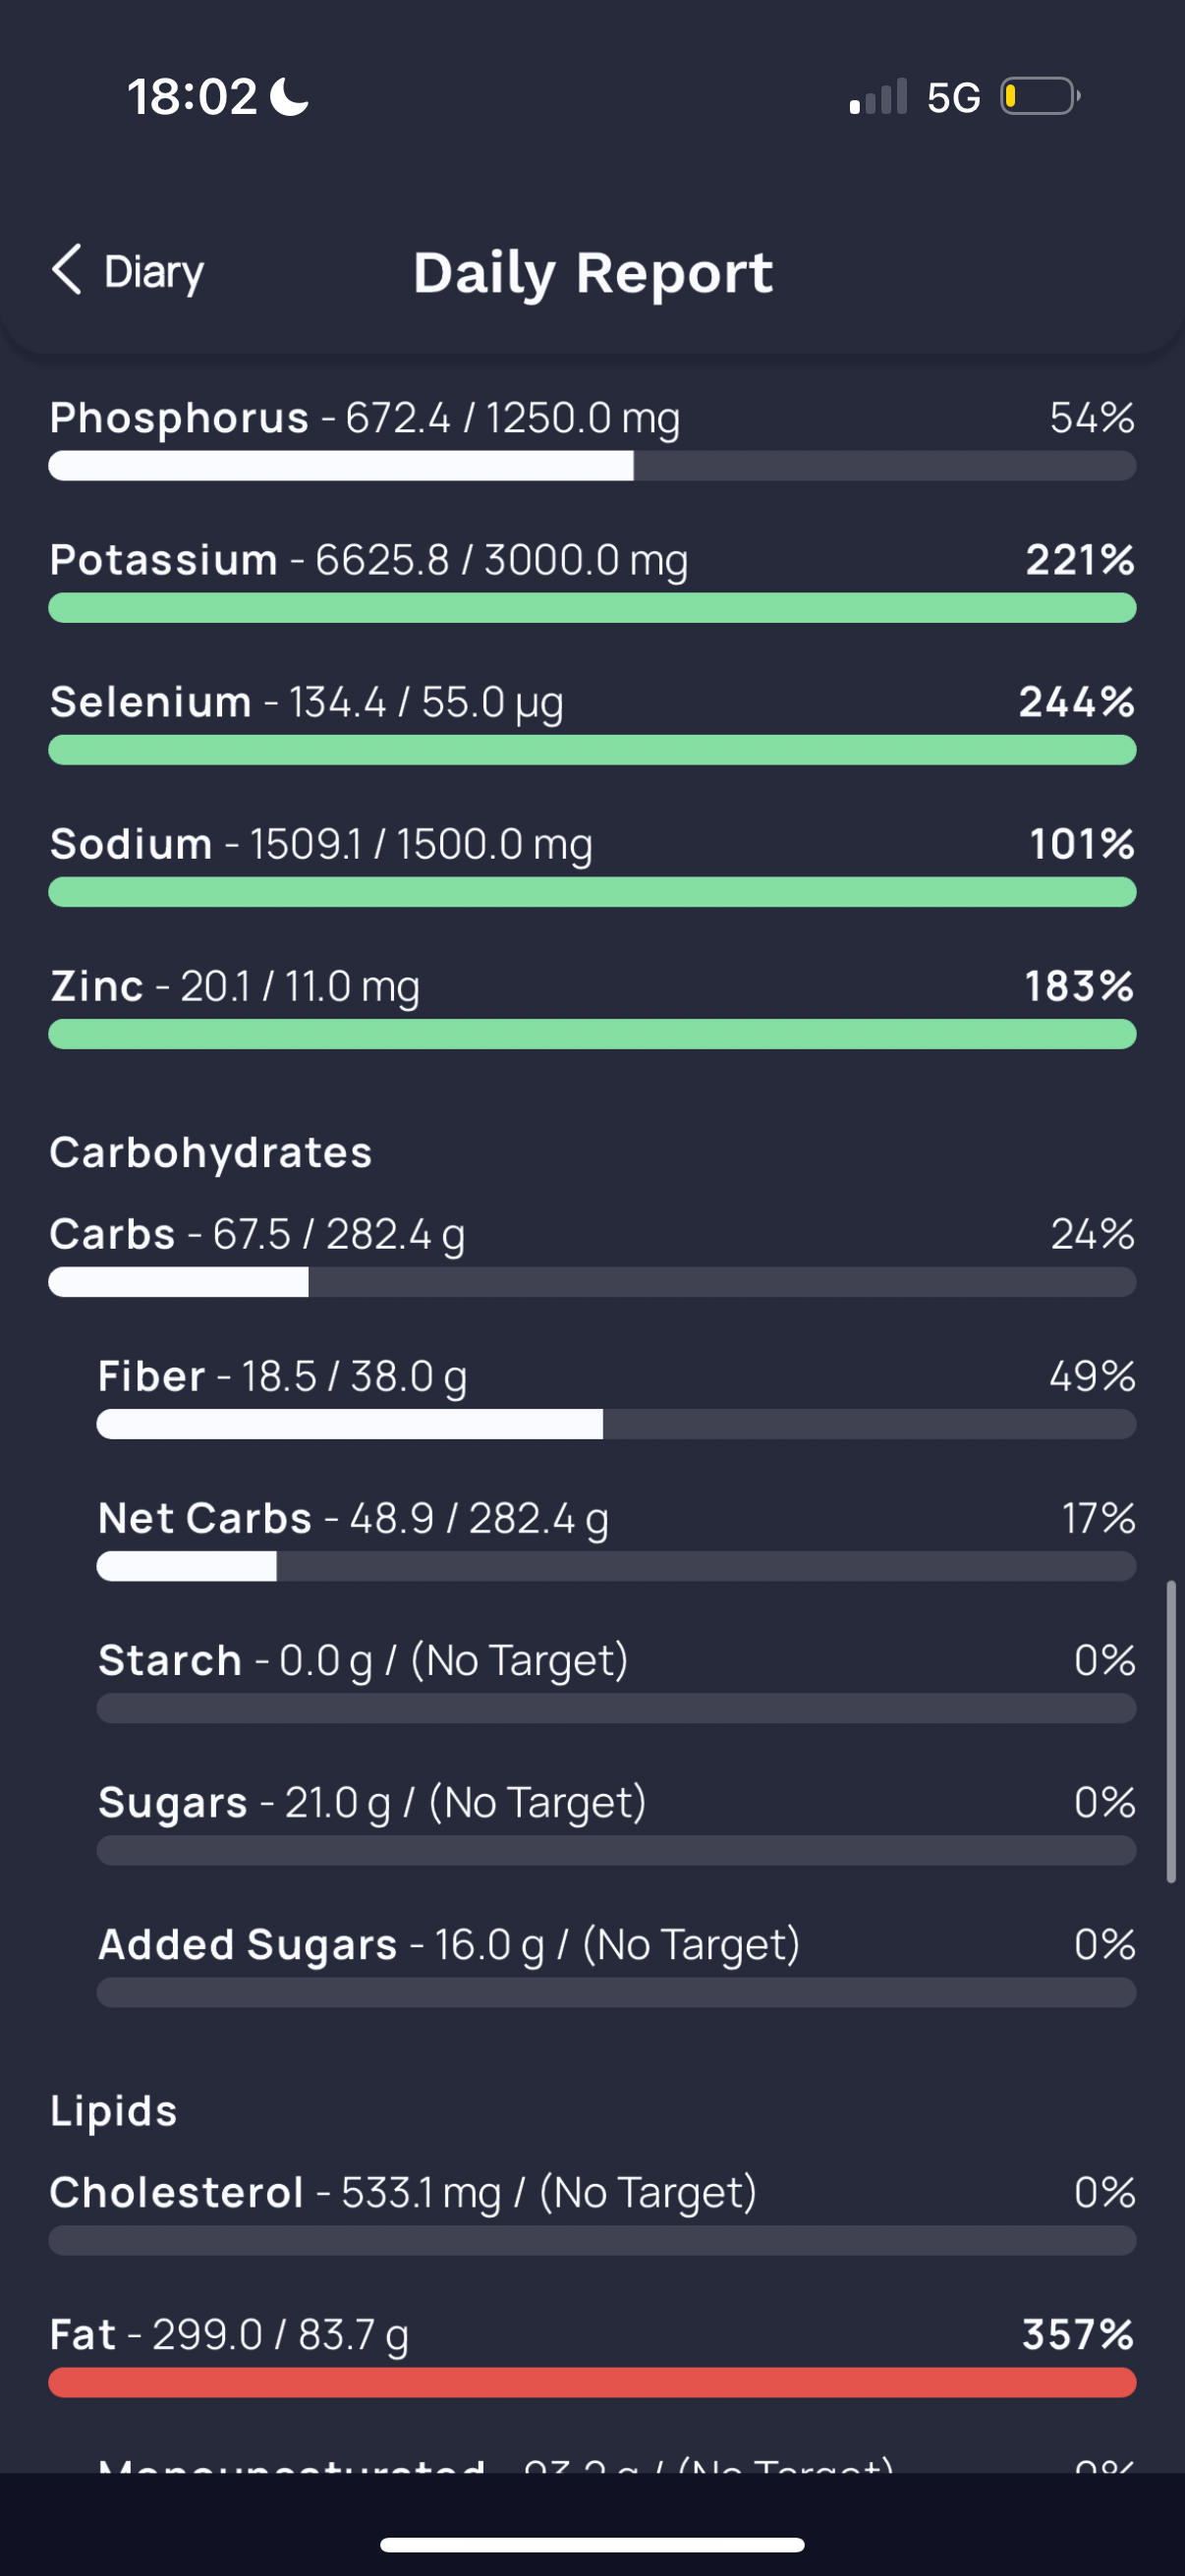
Task: Tap the moon focus mode icon
Action: (290, 97)
